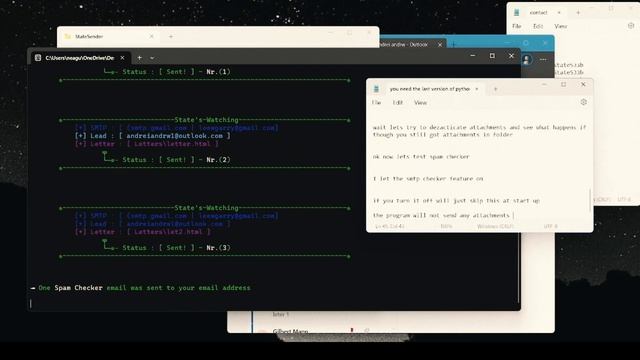Open File menu in contact Notepad
This screenshot has height=360, width=640.
pos(517,26)
